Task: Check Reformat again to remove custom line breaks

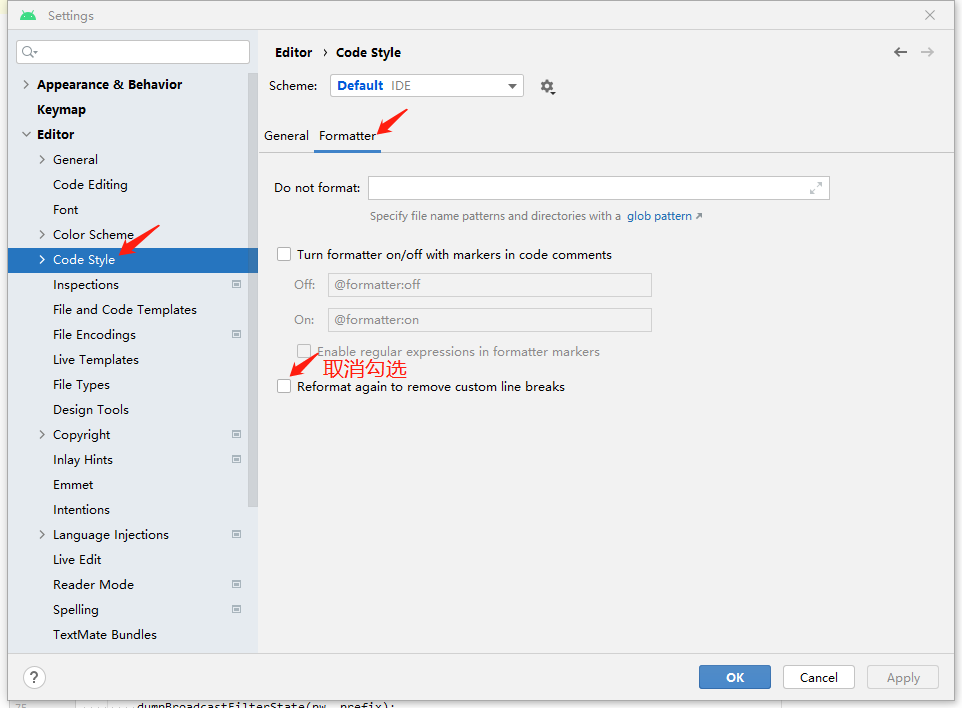Action: (x=283, y=385)
